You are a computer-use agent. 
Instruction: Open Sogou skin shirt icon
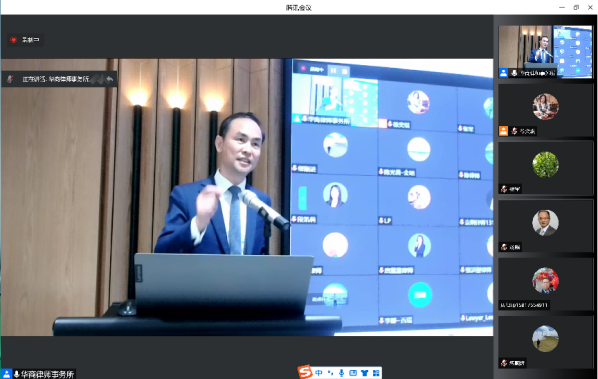click(365, 373)
